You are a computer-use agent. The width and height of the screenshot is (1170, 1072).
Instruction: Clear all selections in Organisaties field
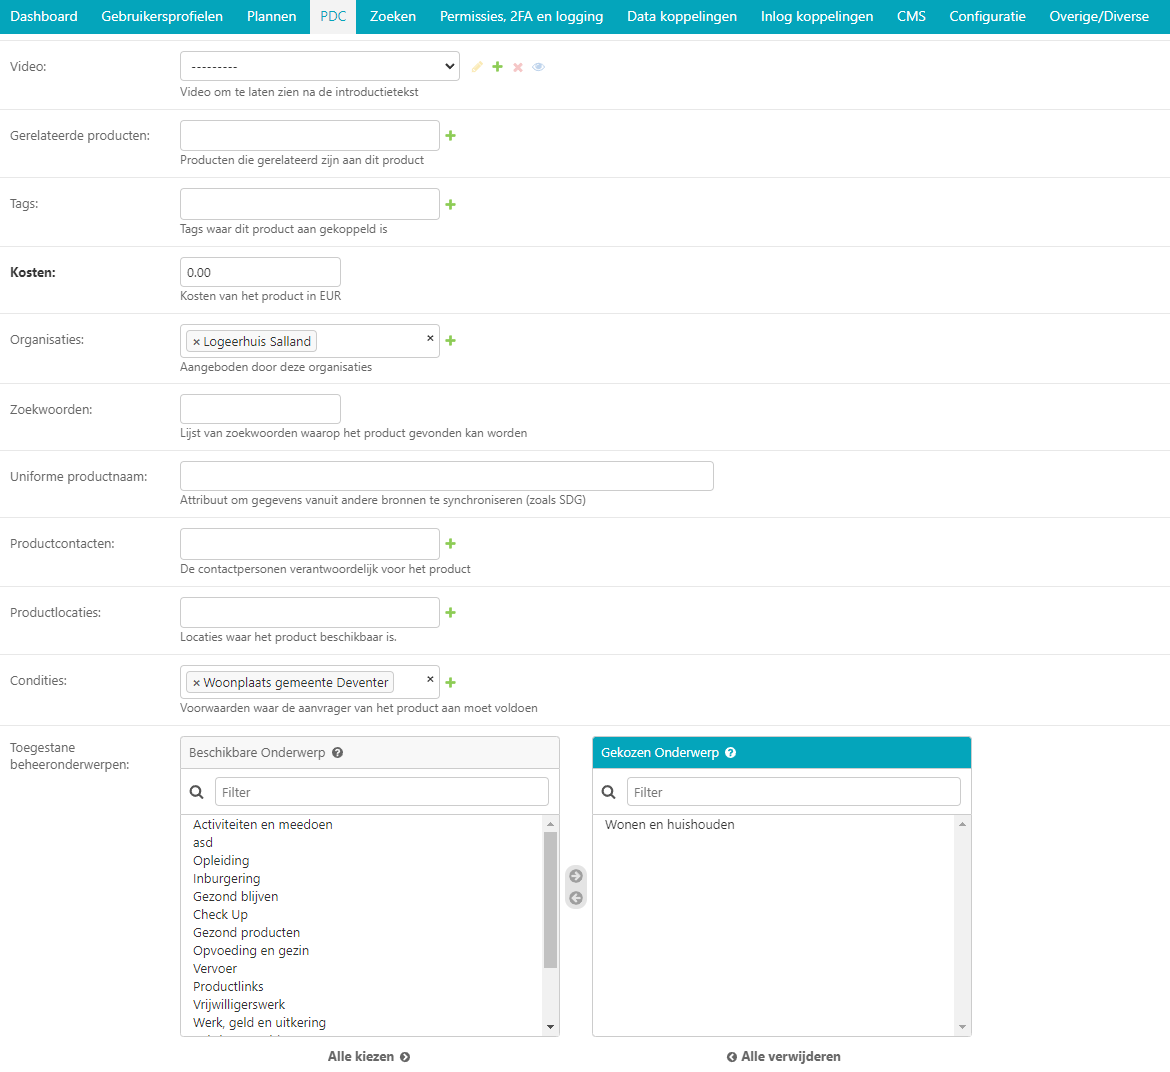[x=430, y=338]
